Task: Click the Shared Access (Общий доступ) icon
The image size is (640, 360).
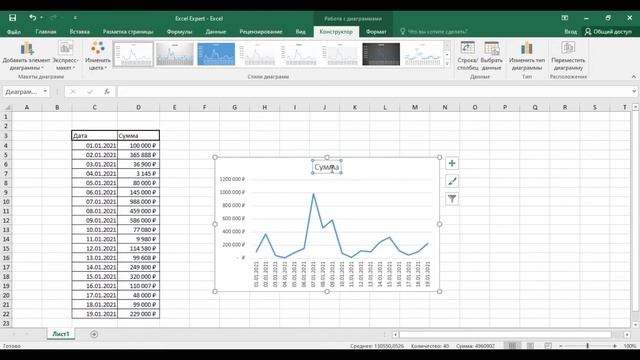Action: pos(588,31)
